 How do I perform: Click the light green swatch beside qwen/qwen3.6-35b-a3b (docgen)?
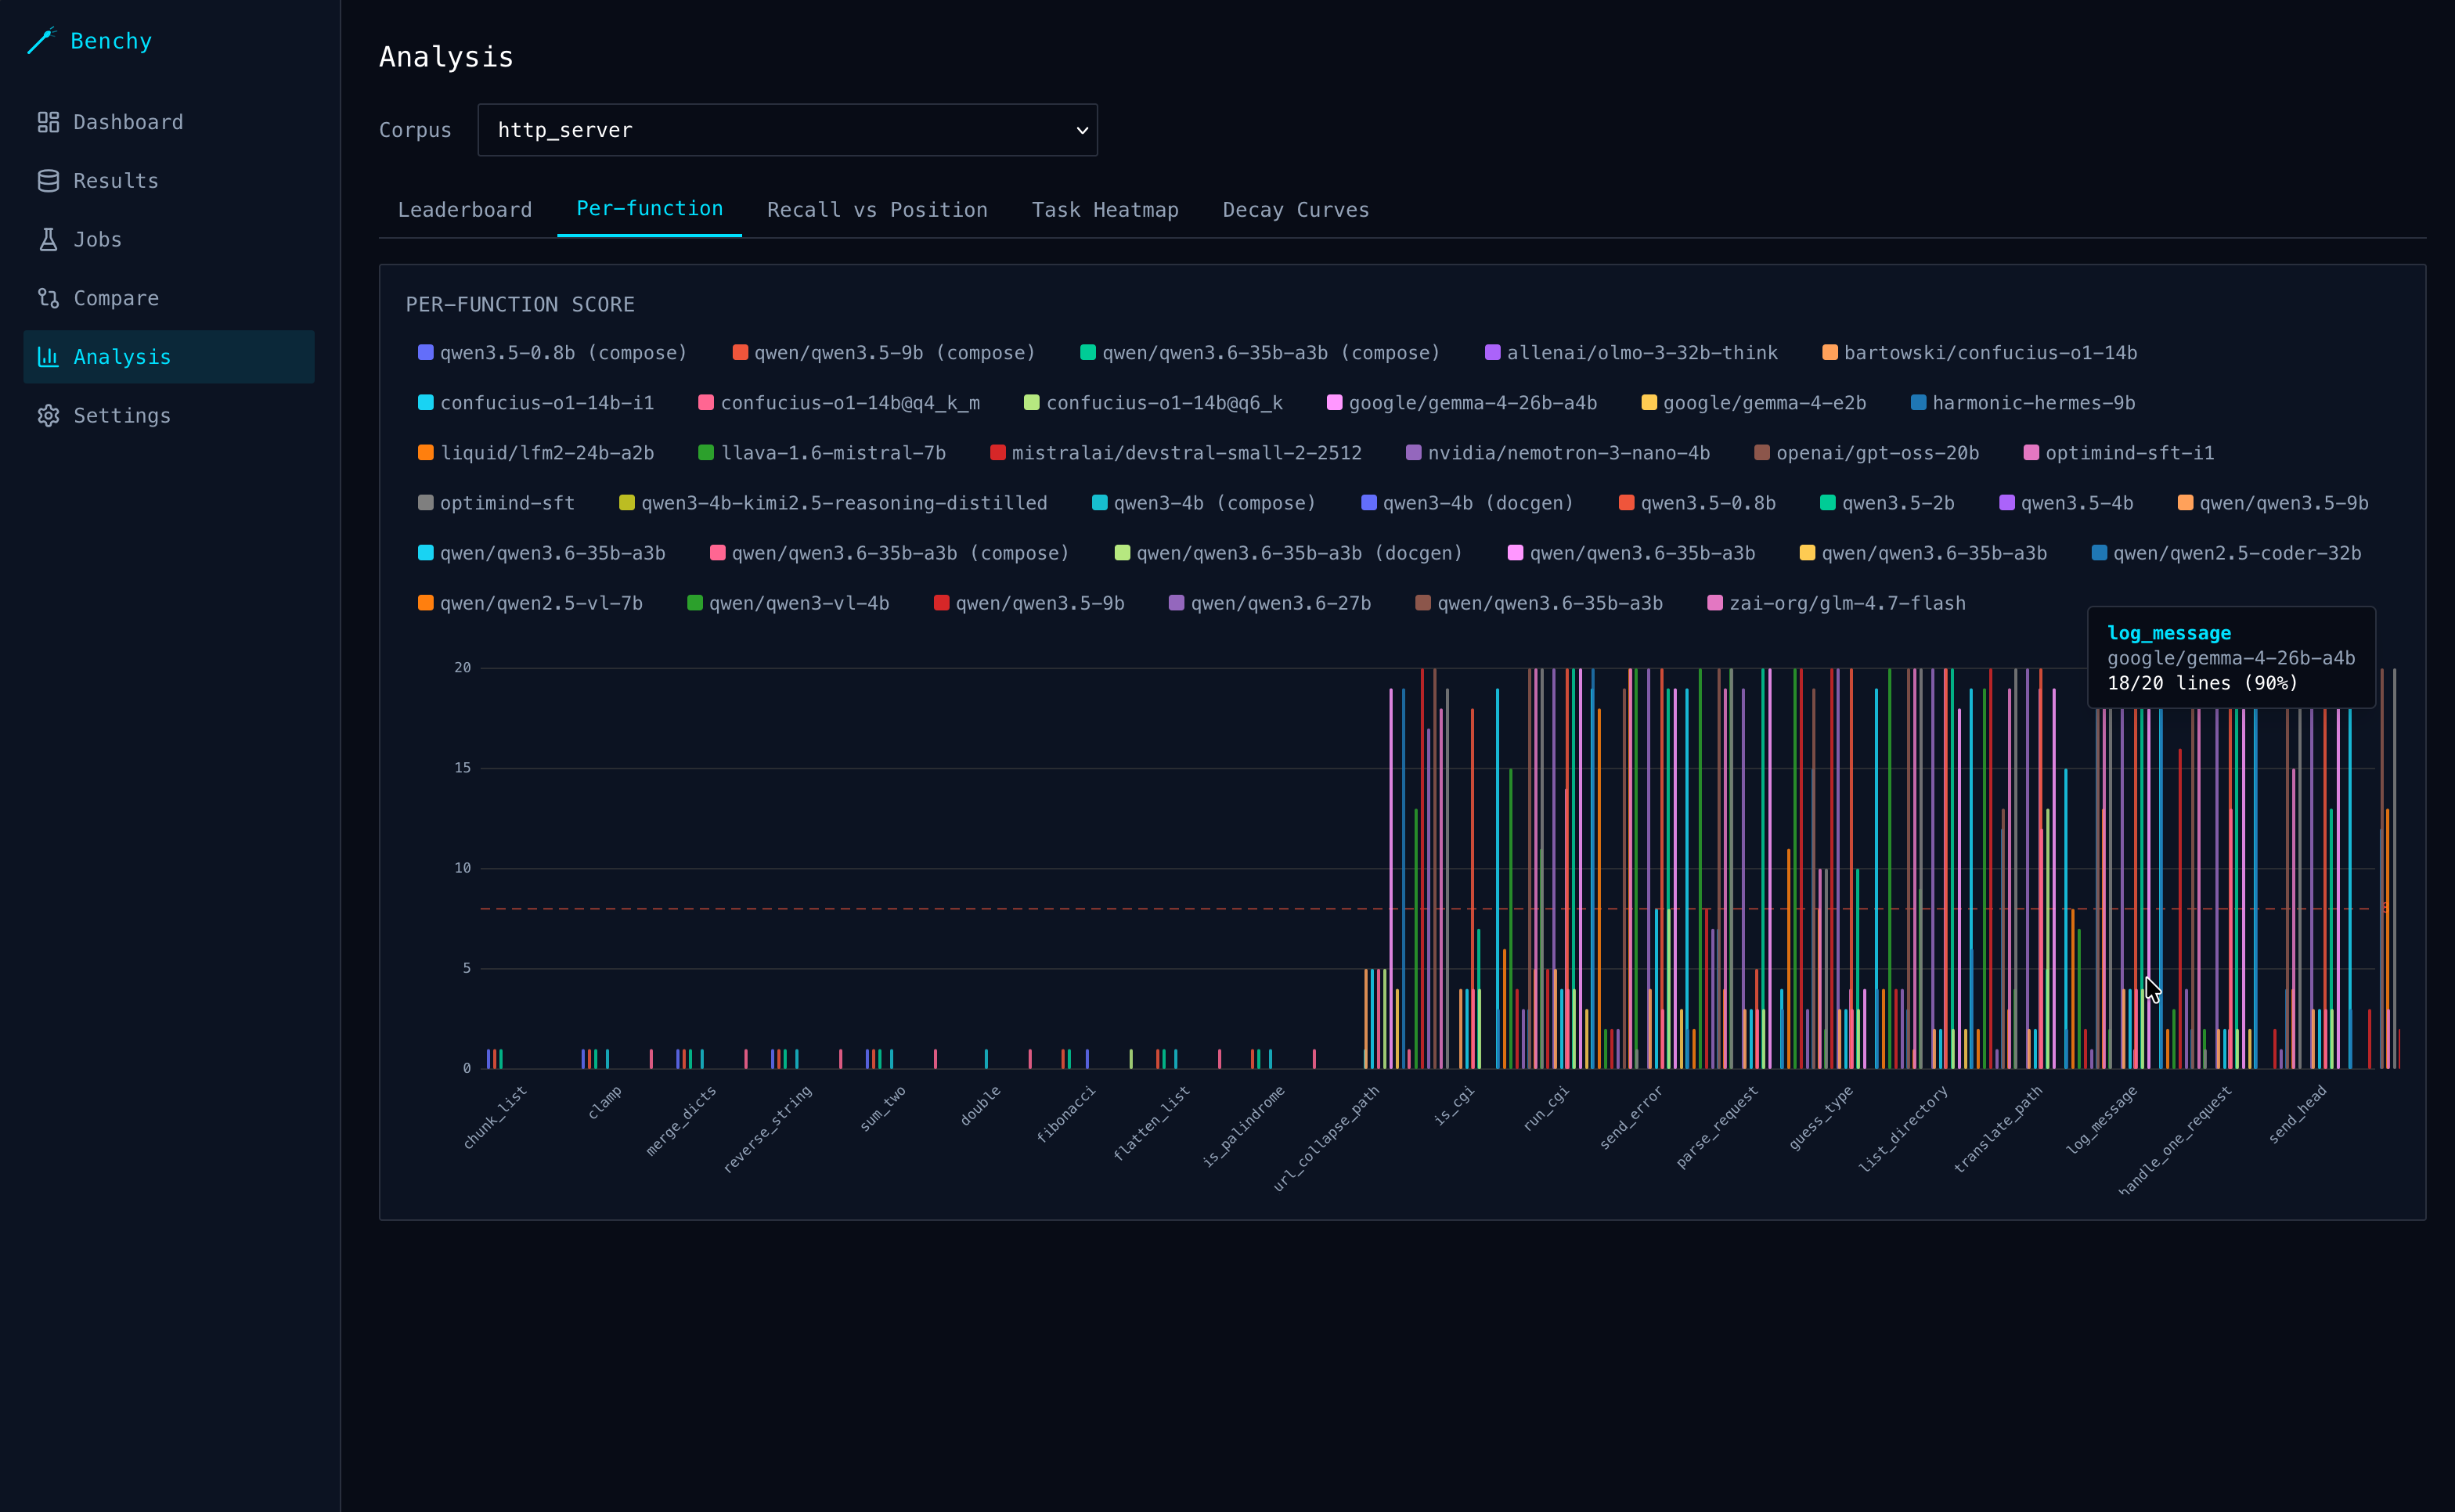pos(1122,553)
